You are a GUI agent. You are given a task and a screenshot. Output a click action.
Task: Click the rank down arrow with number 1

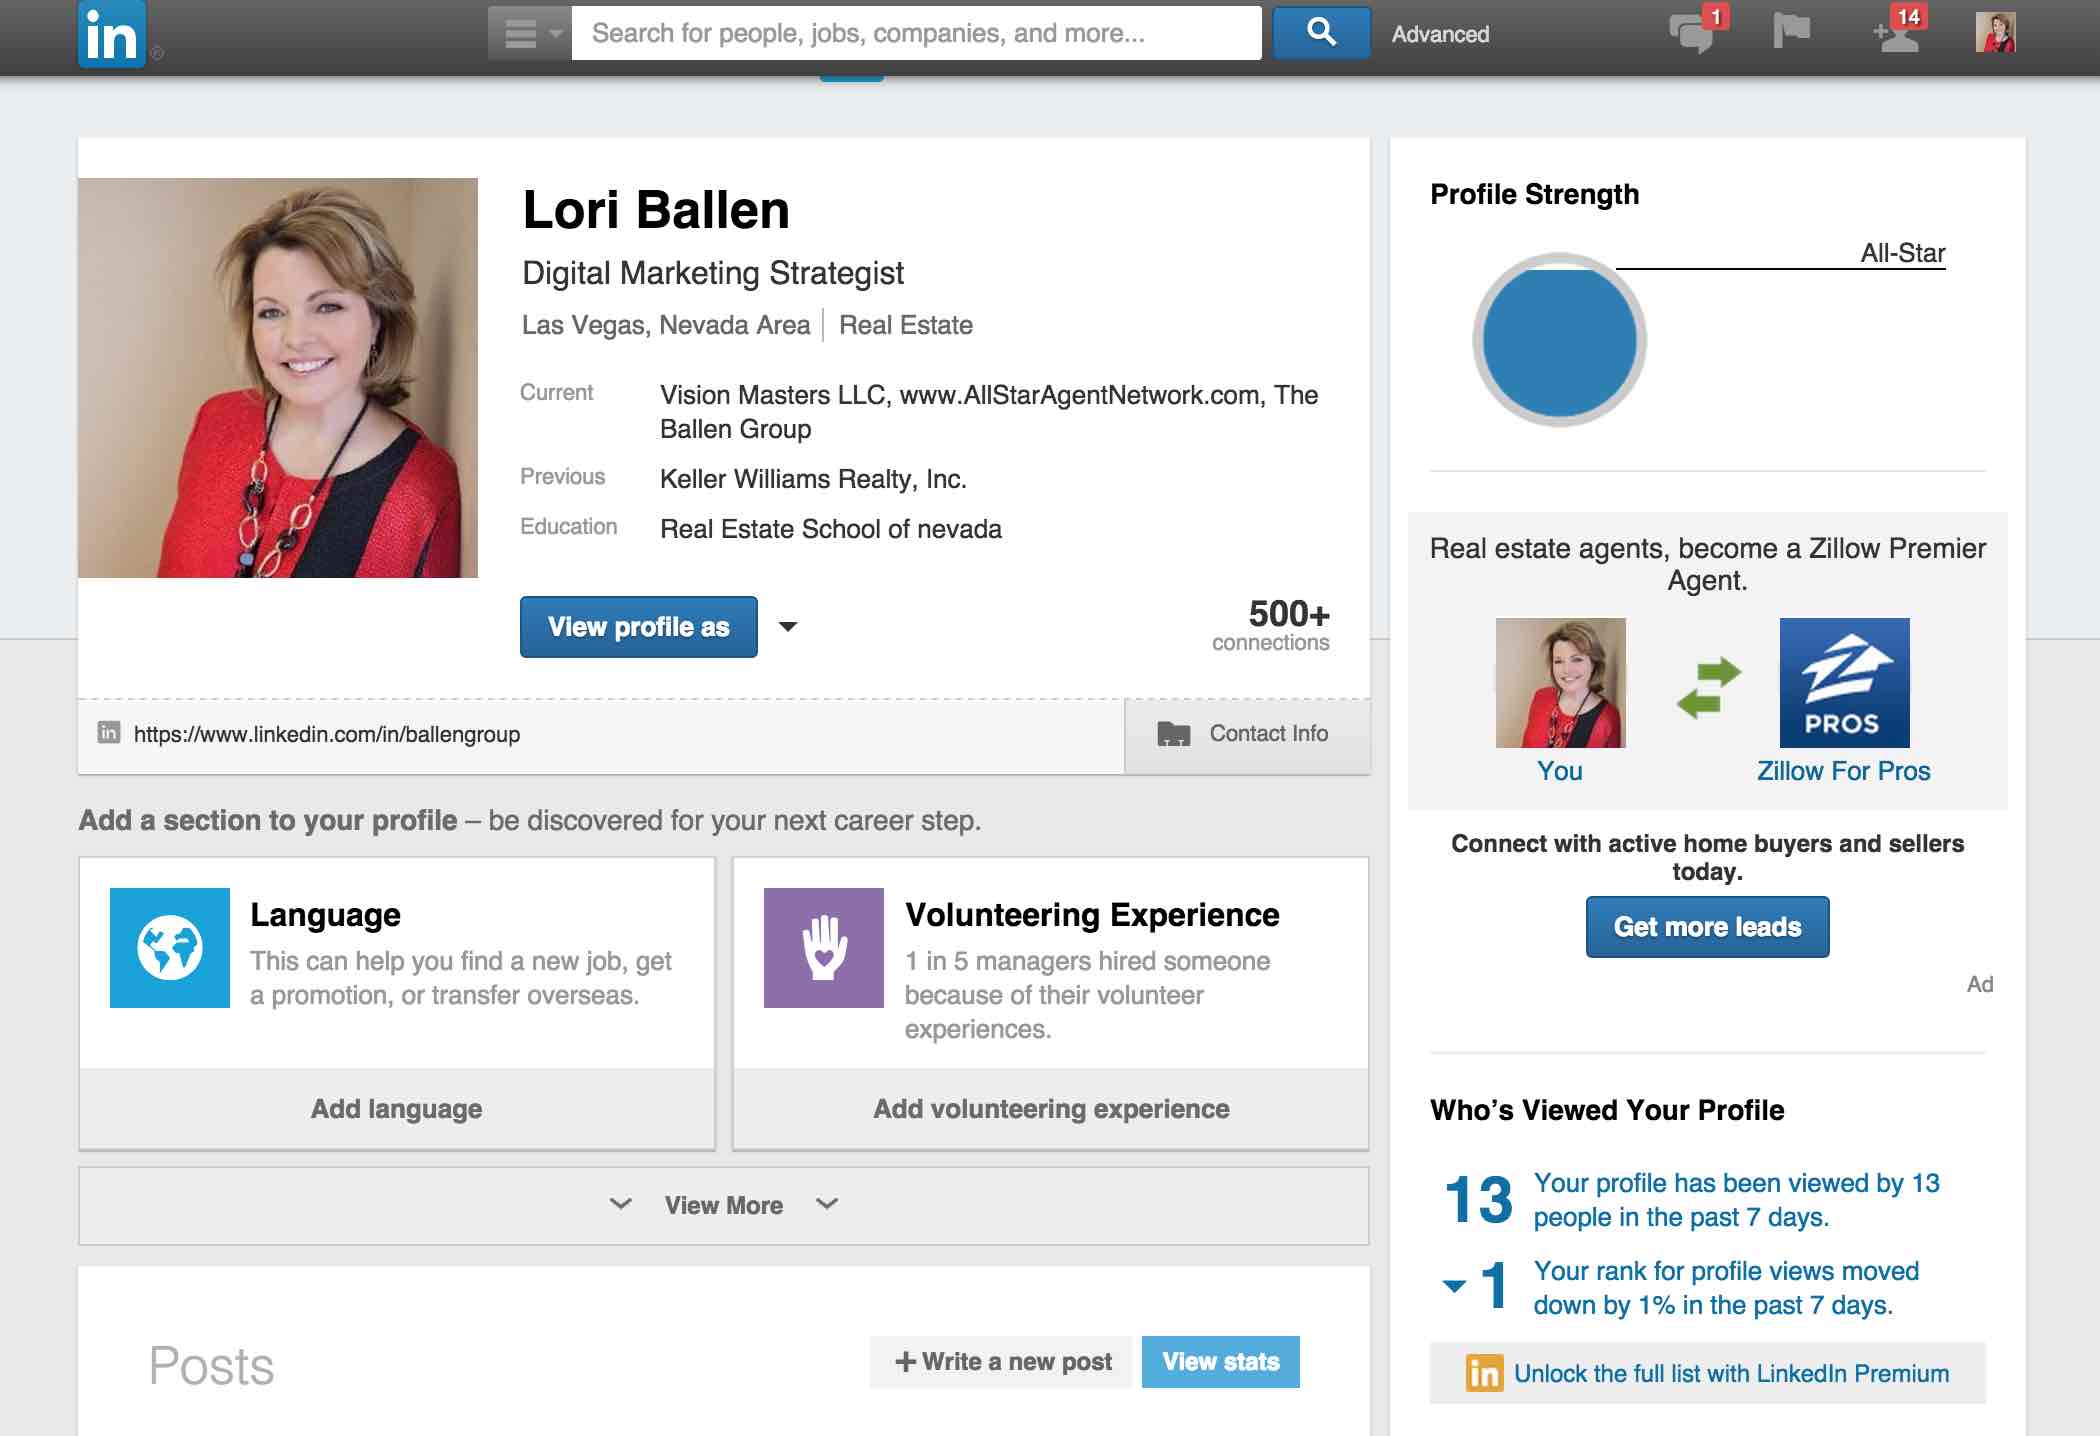tap(1476, 1285)
